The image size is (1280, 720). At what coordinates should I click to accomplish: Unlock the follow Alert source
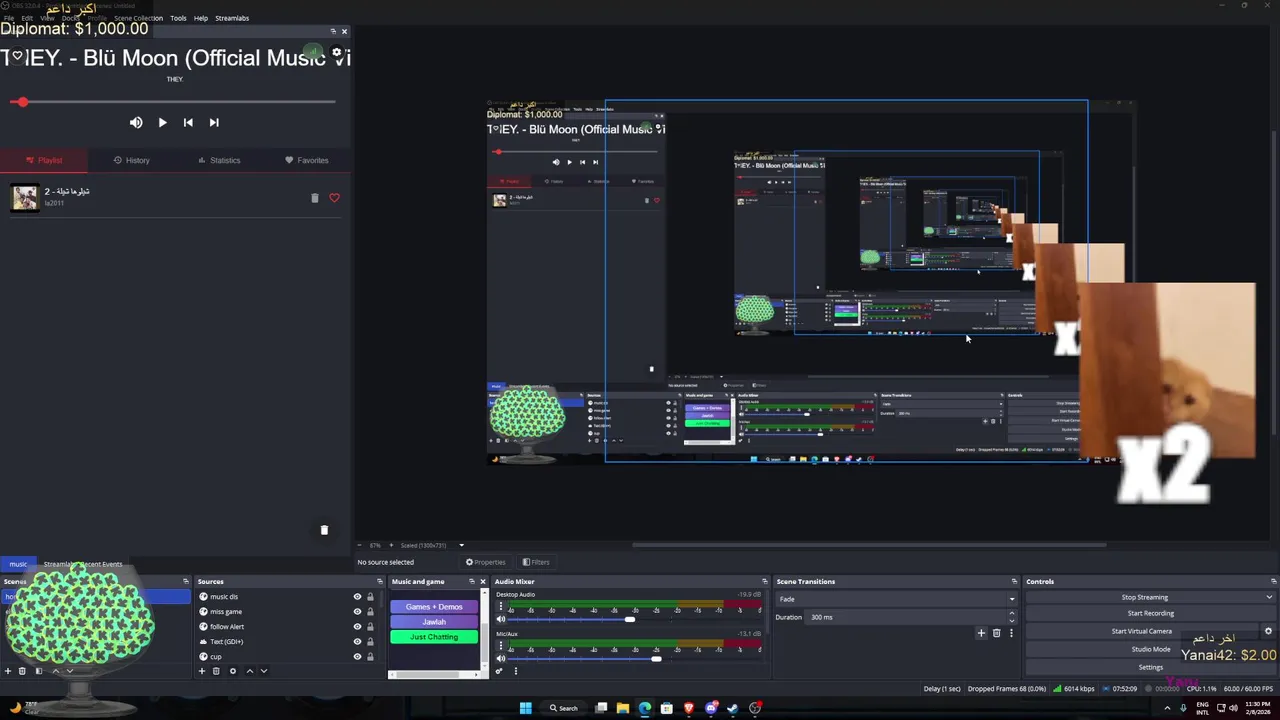point(370,627)
